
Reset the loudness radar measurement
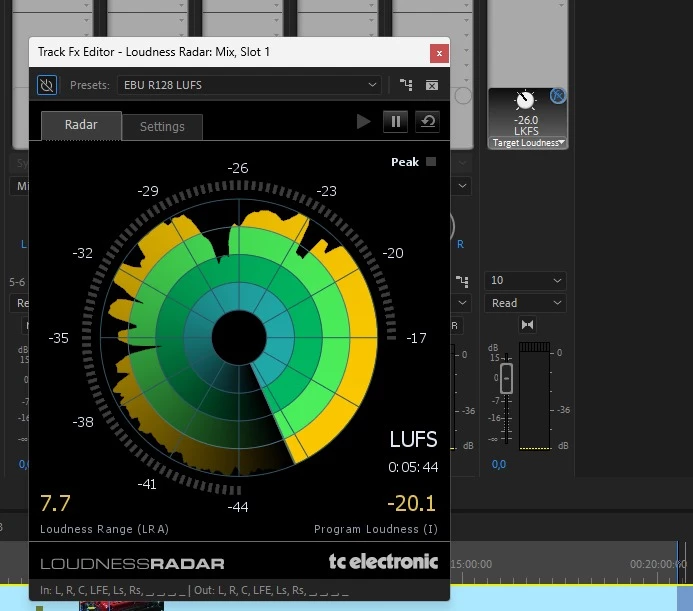coord(427,122)
